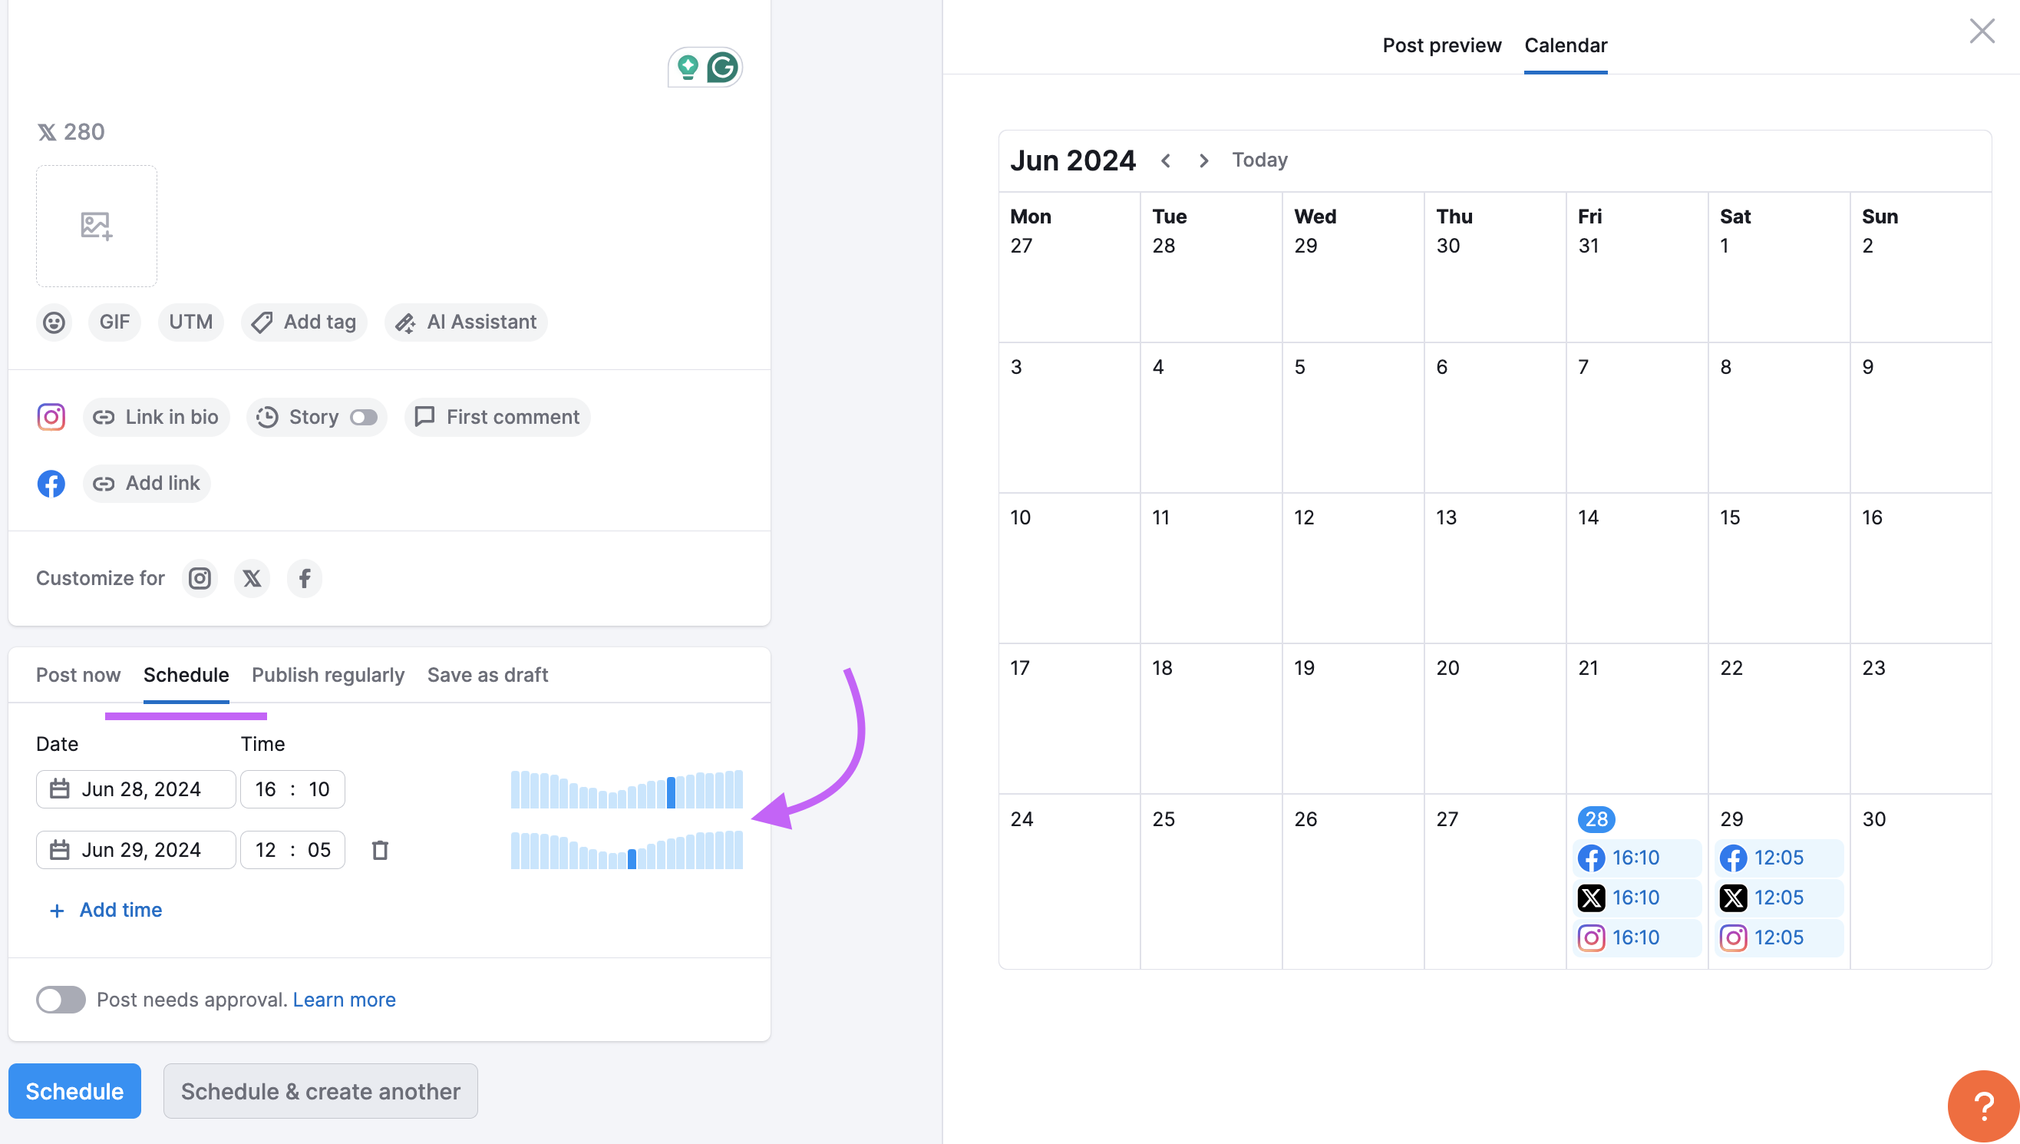Screen dimensions: 2020x1144
Task: Toggle the Story switch on
Action: [x=363, y=416]
